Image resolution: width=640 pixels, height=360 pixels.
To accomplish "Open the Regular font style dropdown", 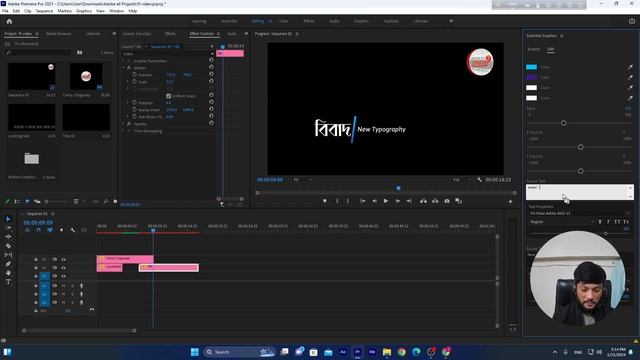I will [562, 222].
